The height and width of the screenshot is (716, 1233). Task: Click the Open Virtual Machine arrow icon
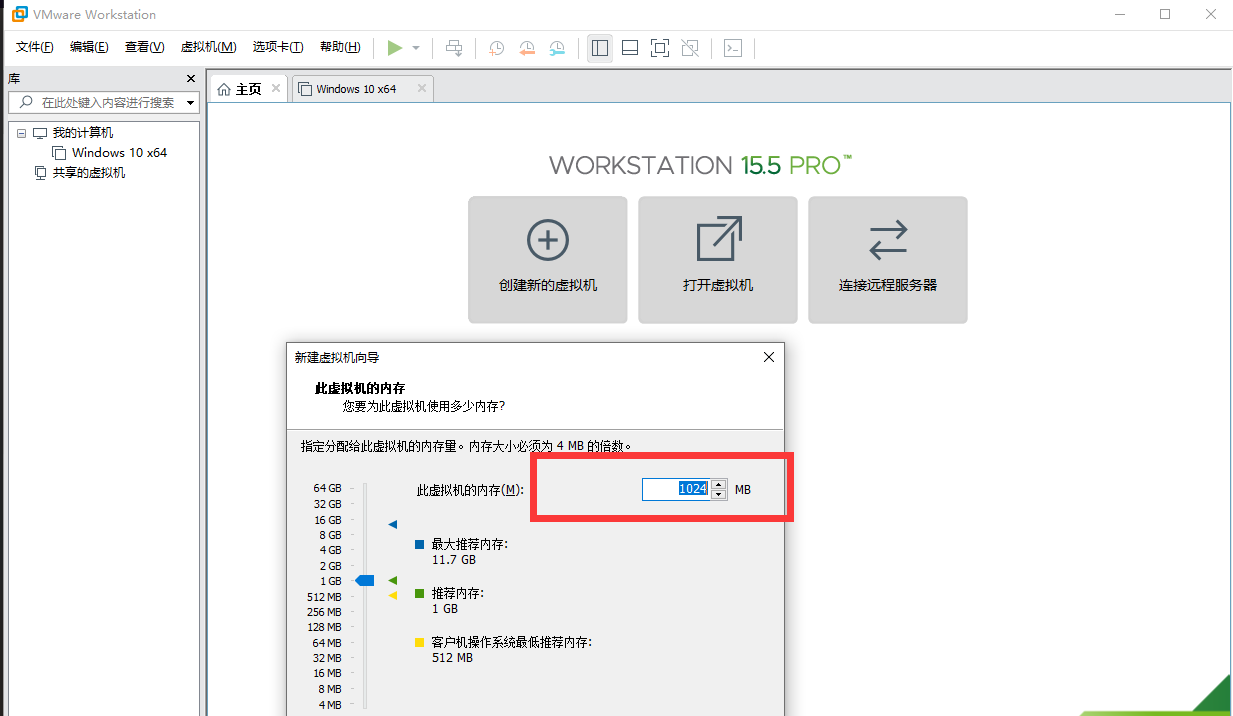click(x=718, y=240)
